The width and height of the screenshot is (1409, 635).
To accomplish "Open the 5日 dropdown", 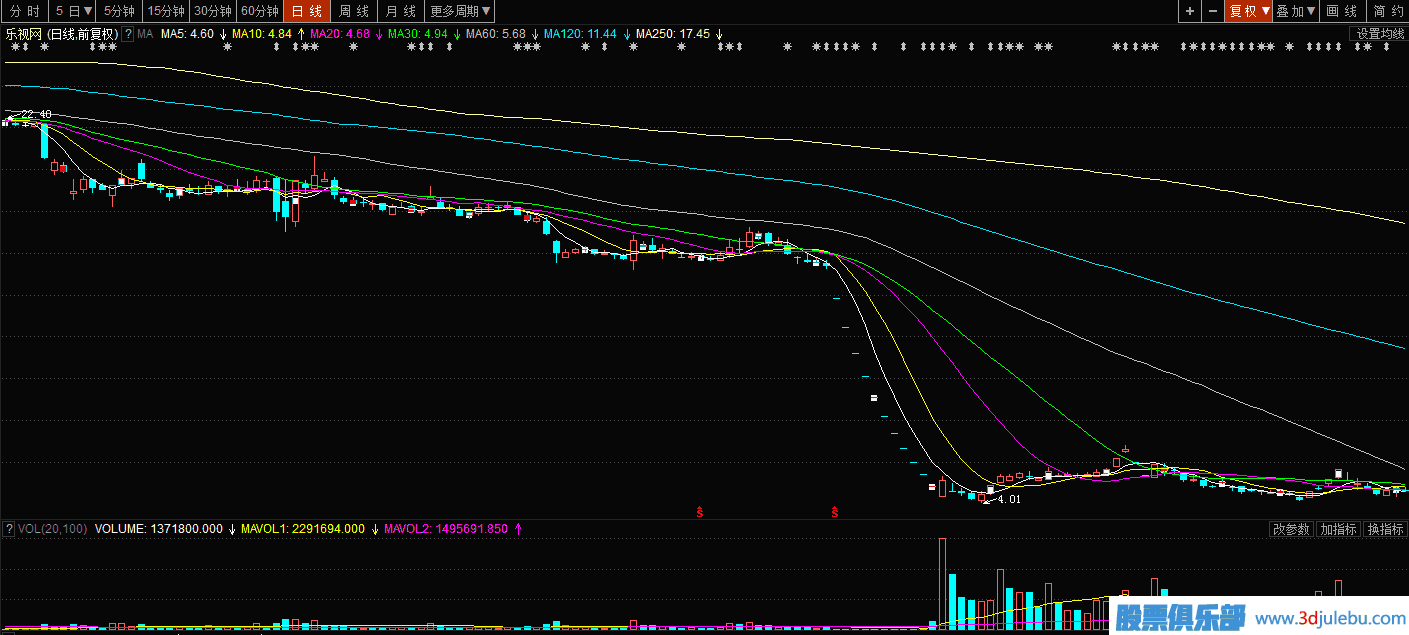I will pos(74,11).
